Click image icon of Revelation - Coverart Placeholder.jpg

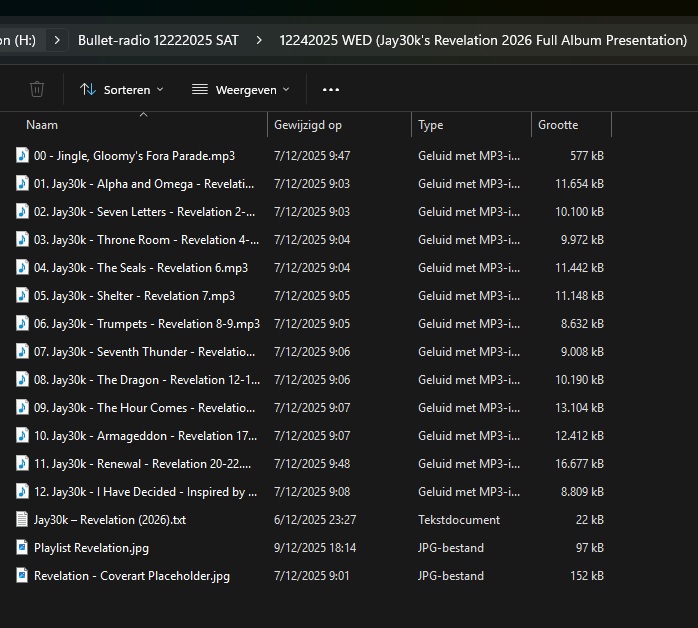click(22, 575)
